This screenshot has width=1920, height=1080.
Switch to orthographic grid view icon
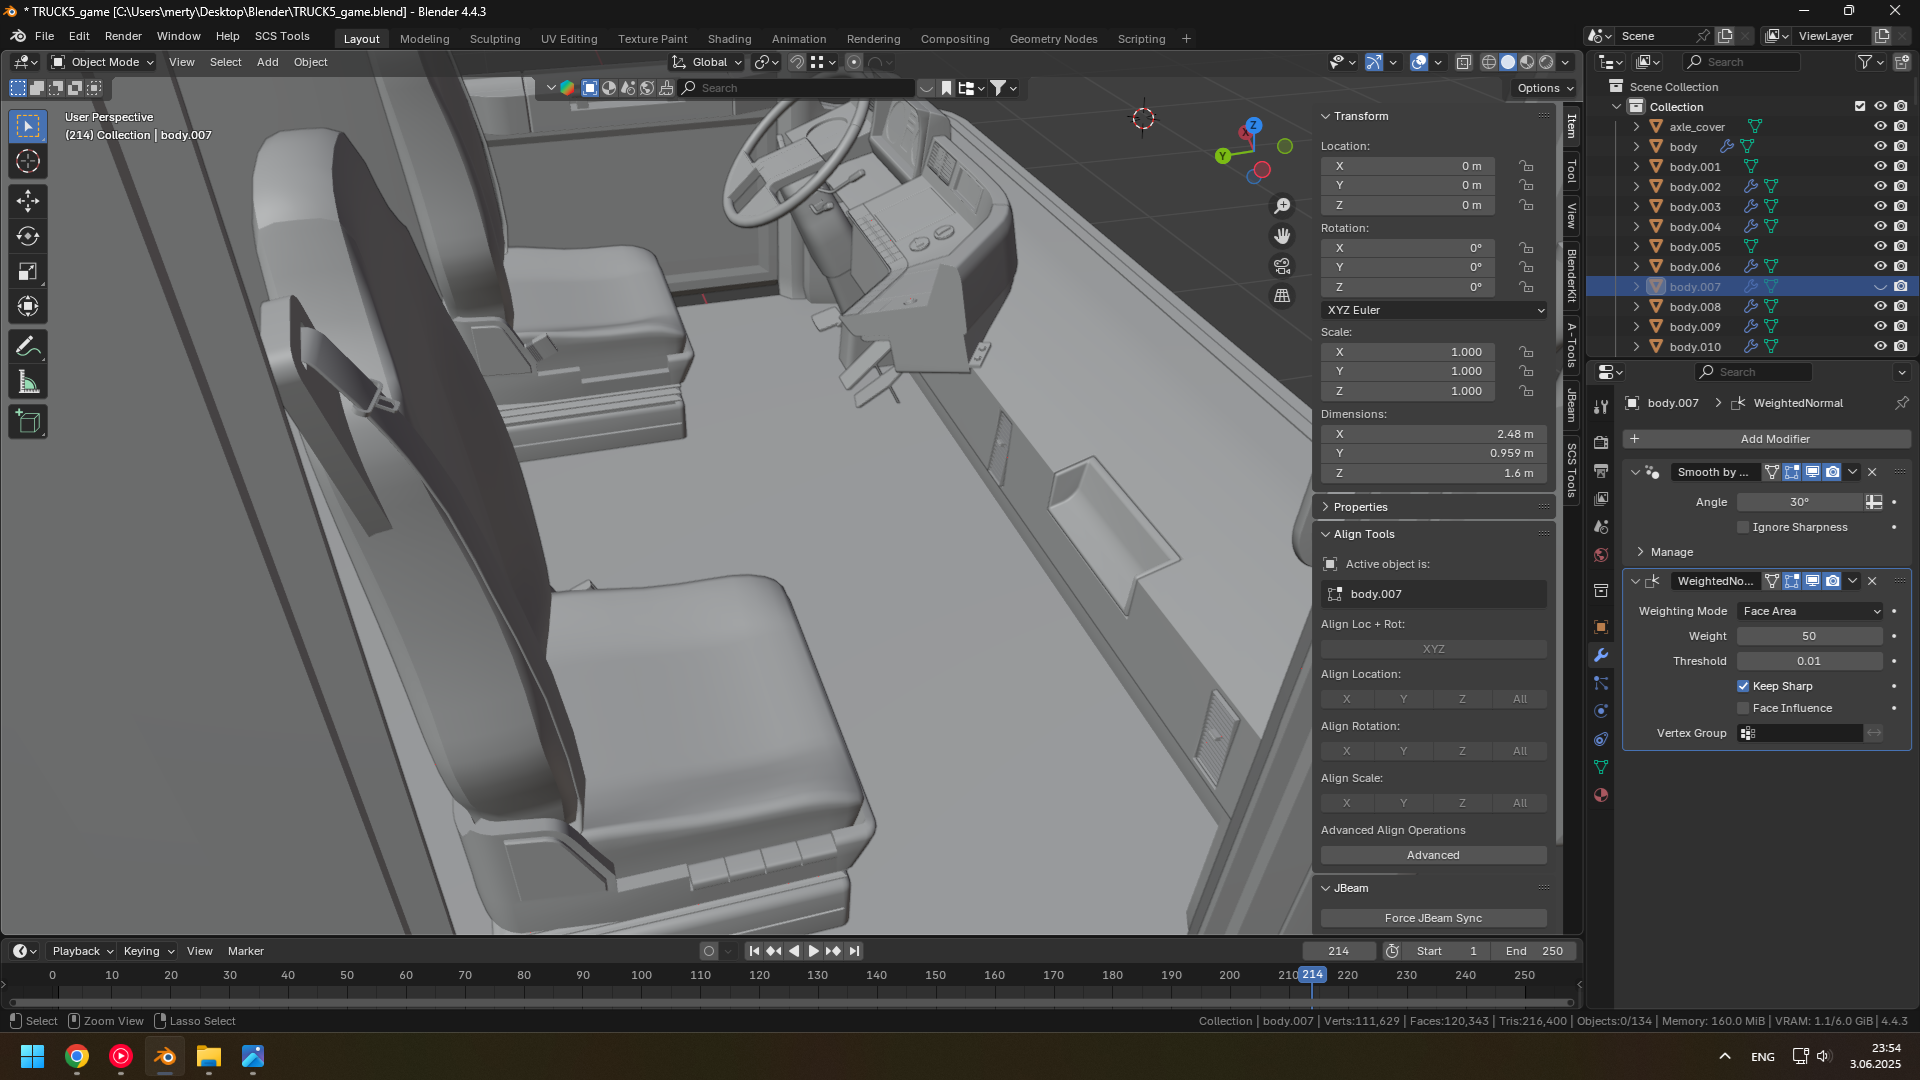pos(1282,296)
